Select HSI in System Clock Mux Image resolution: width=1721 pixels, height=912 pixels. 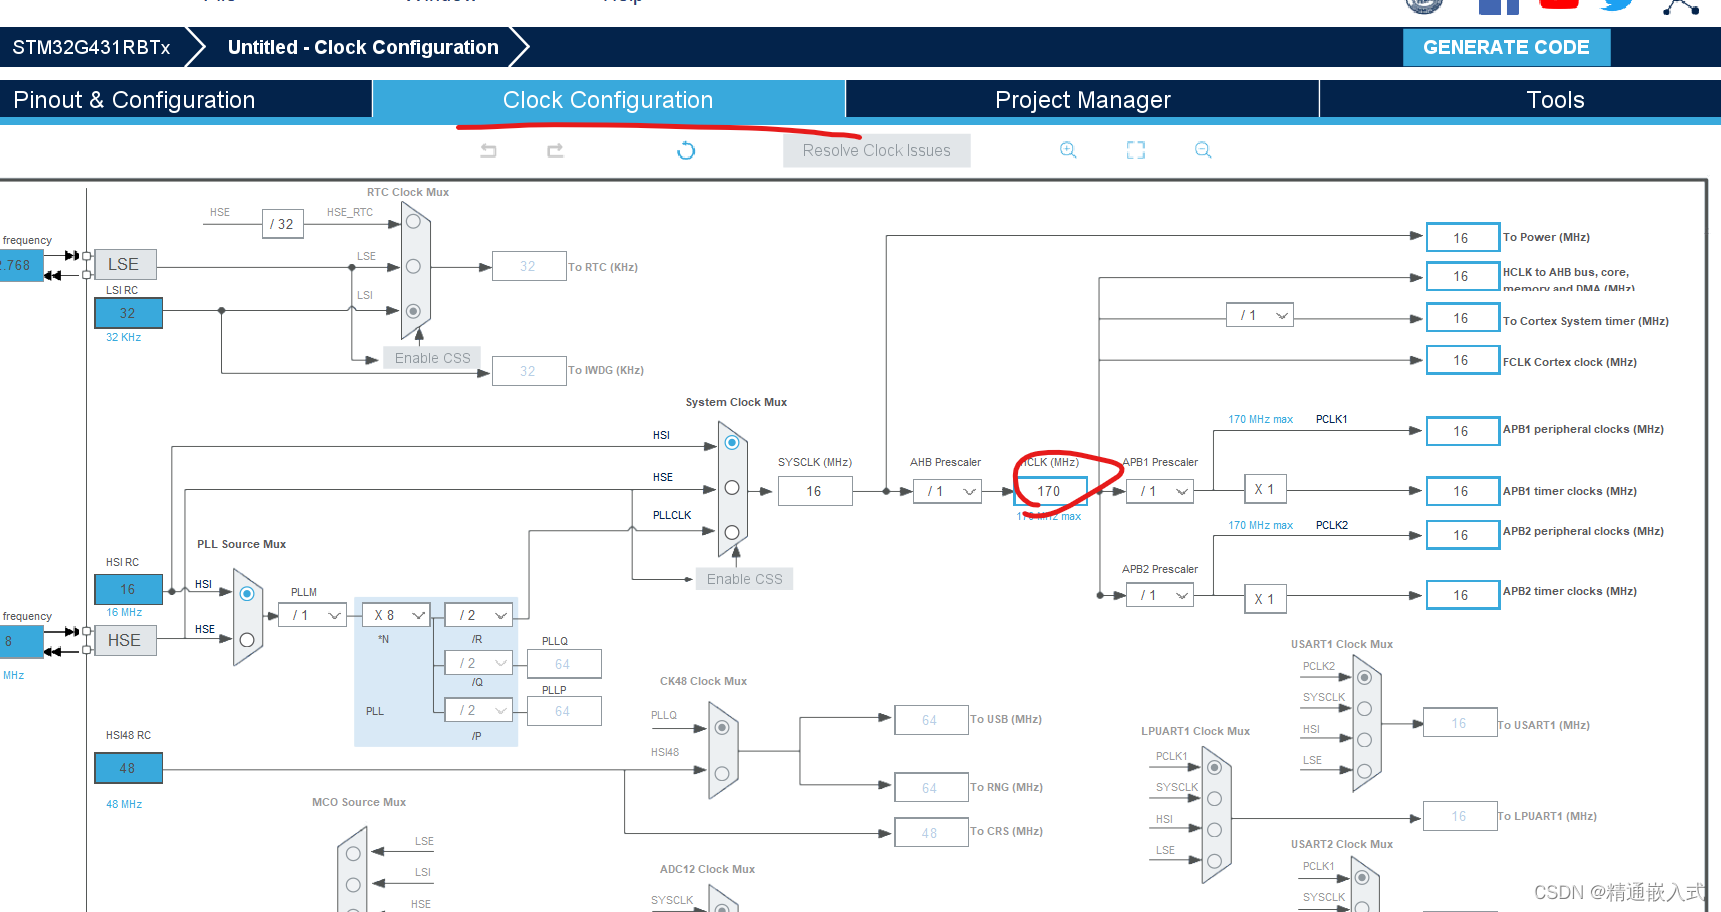[x=732, y=442]
